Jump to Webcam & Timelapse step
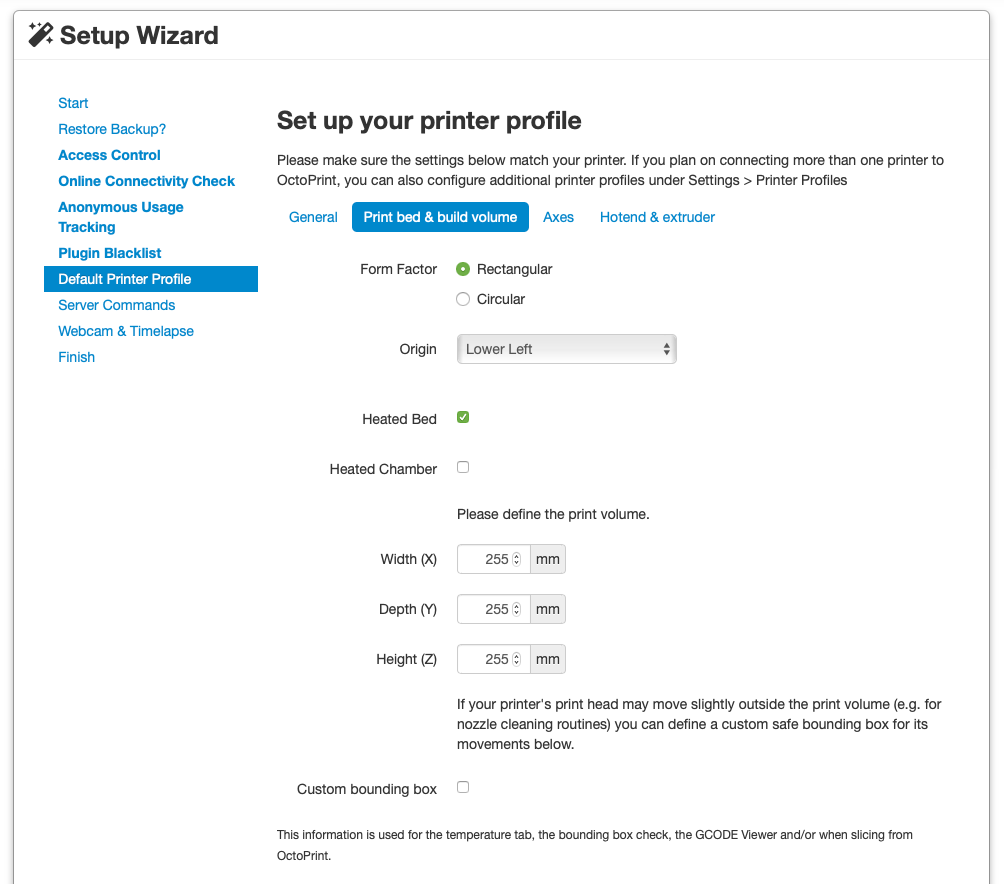 pos(126,331)
